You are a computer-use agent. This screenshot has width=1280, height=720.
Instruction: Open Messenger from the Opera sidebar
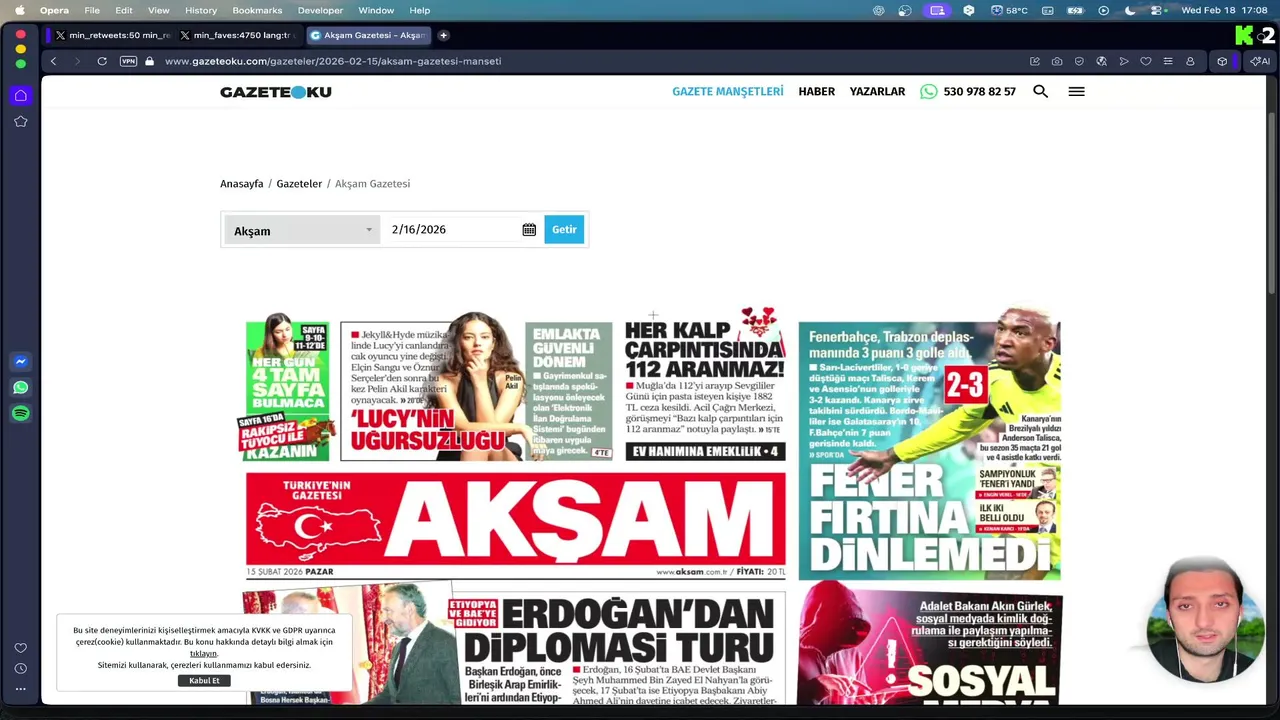pyautogui.click(x=20, y=362)
